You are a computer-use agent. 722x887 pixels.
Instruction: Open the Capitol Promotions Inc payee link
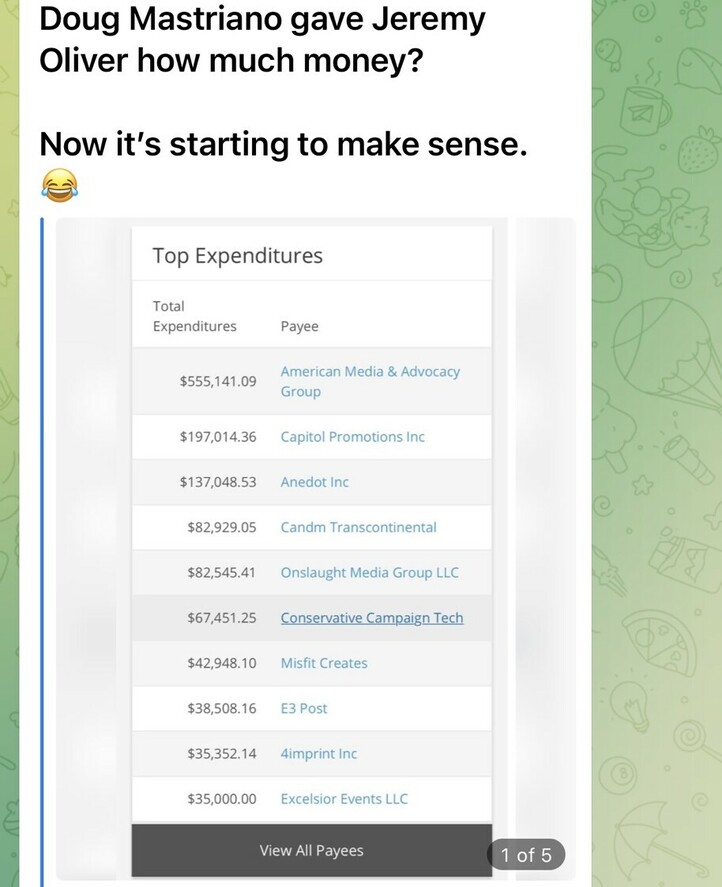352,437
